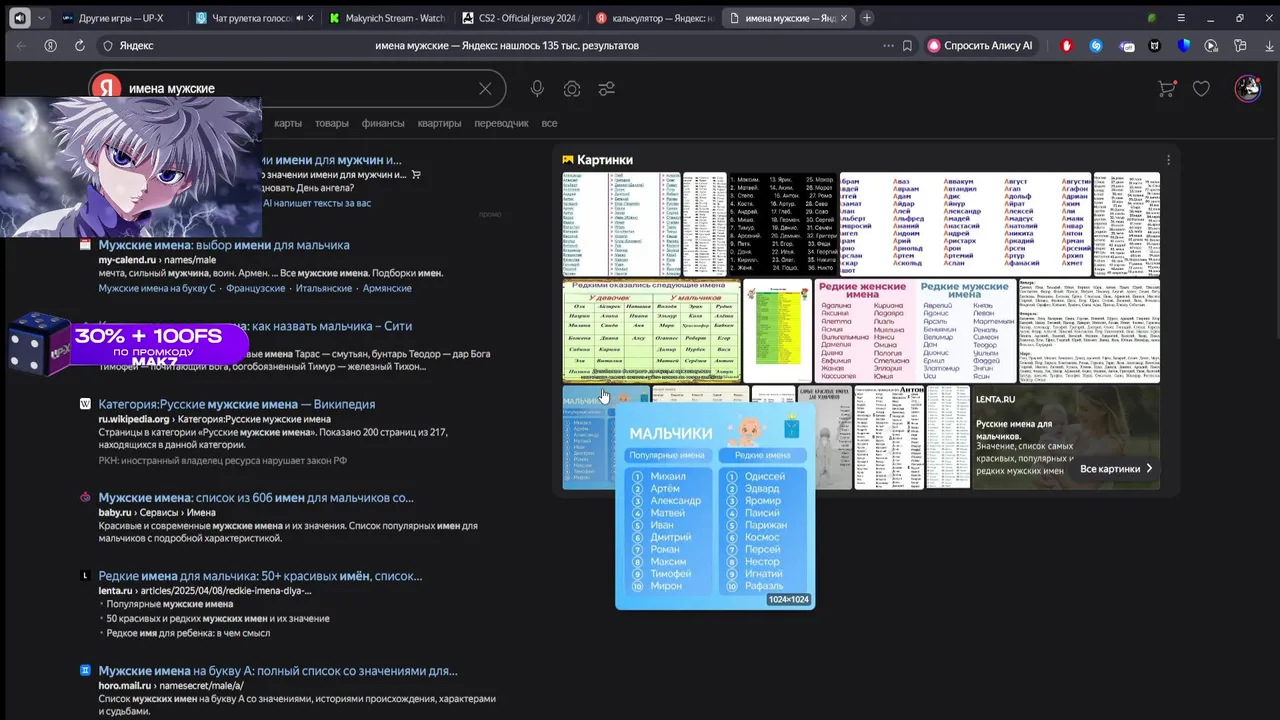Open the user profile avatar
The width and height of the screenshot is (1280, 720).
tap(1248, 88)
